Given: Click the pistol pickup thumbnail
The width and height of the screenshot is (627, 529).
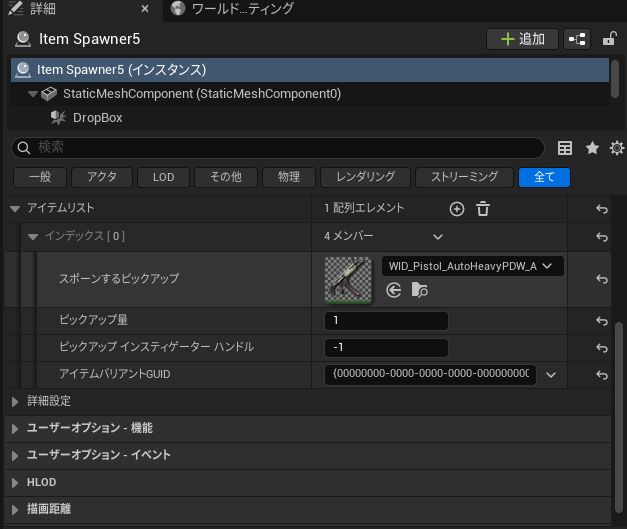Looking at the screenshot, I should pos(348,280).
